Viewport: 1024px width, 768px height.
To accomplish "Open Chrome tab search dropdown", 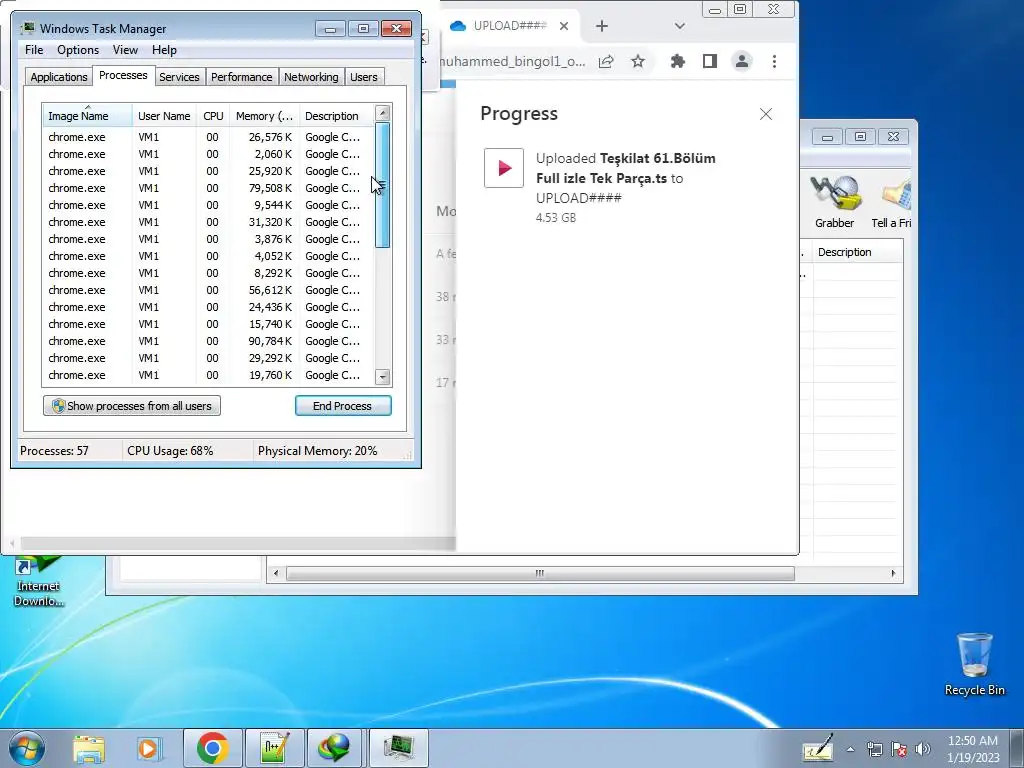I will pos(680,26).
